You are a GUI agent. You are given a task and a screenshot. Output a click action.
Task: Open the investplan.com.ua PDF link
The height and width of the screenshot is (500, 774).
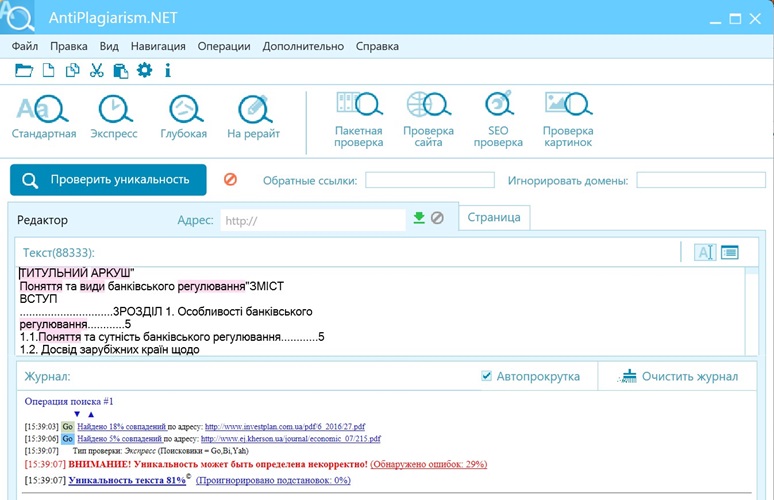point(285,426)
